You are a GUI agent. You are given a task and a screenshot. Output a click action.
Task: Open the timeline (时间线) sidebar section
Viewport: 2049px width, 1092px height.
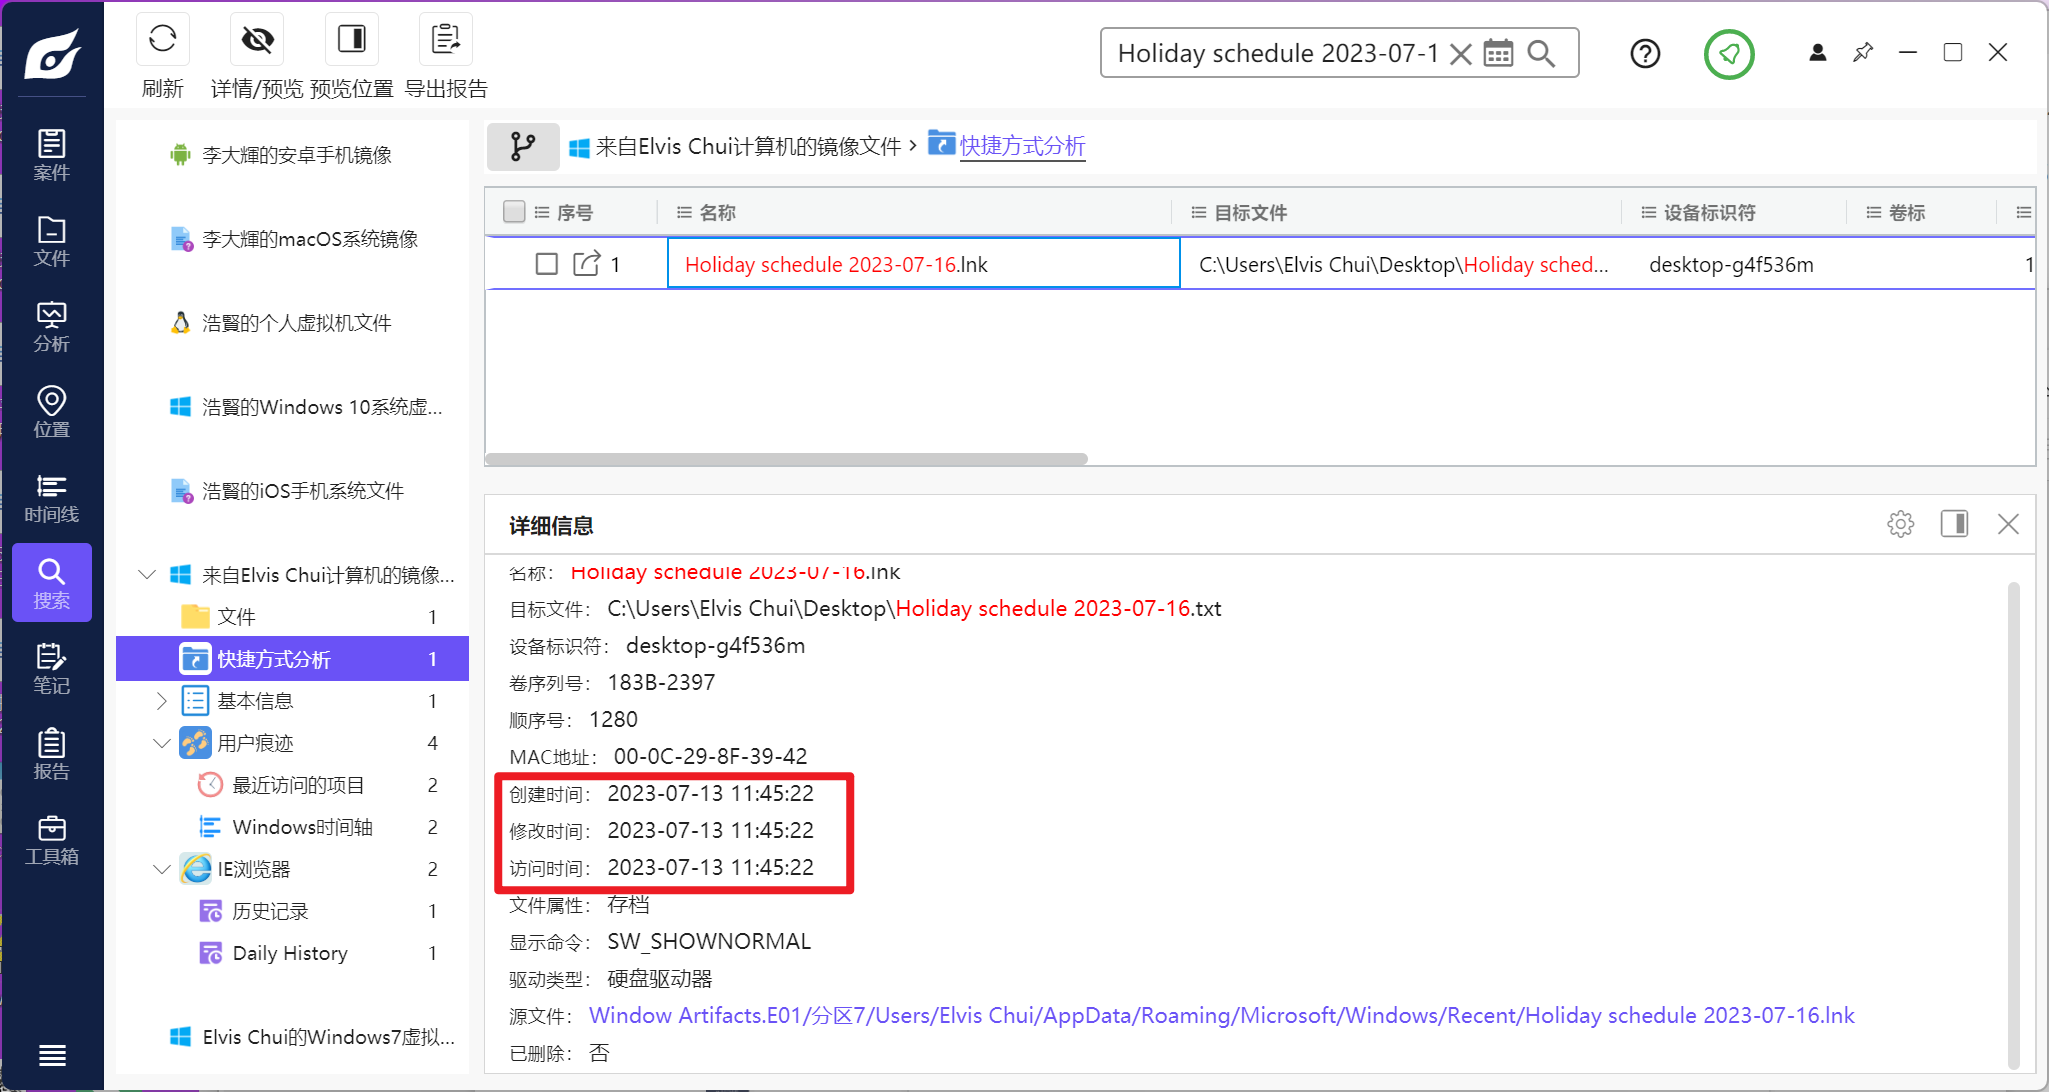coord(52,498)
